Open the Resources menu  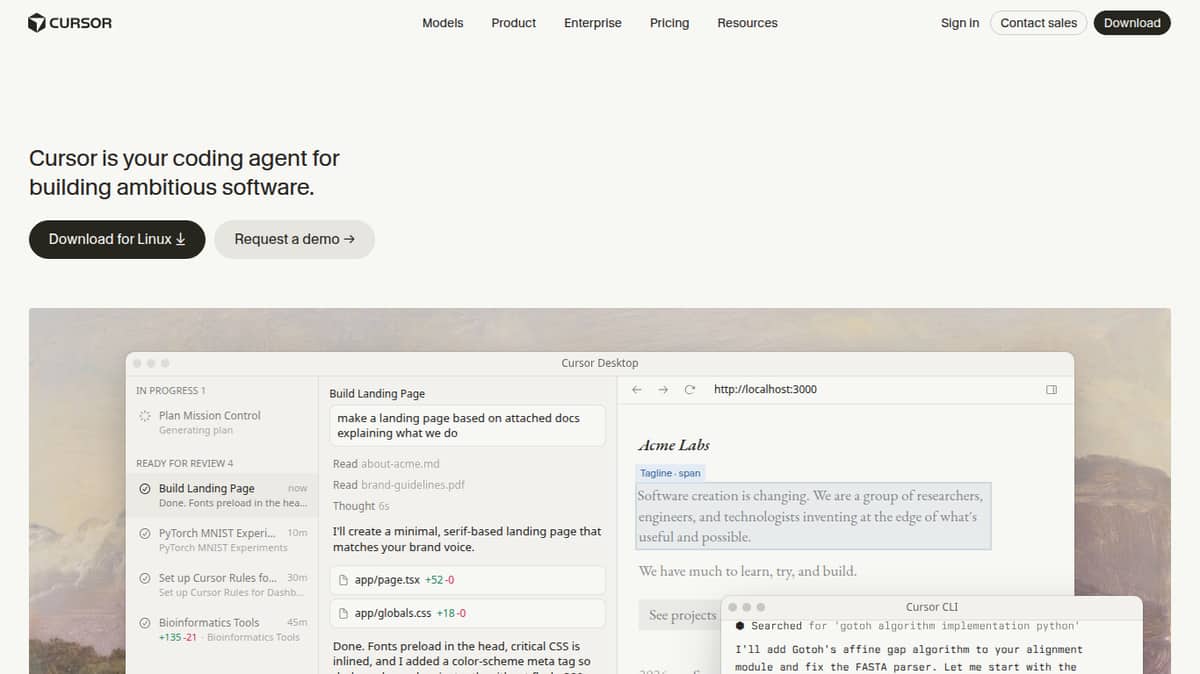click(x=747, y=23)
